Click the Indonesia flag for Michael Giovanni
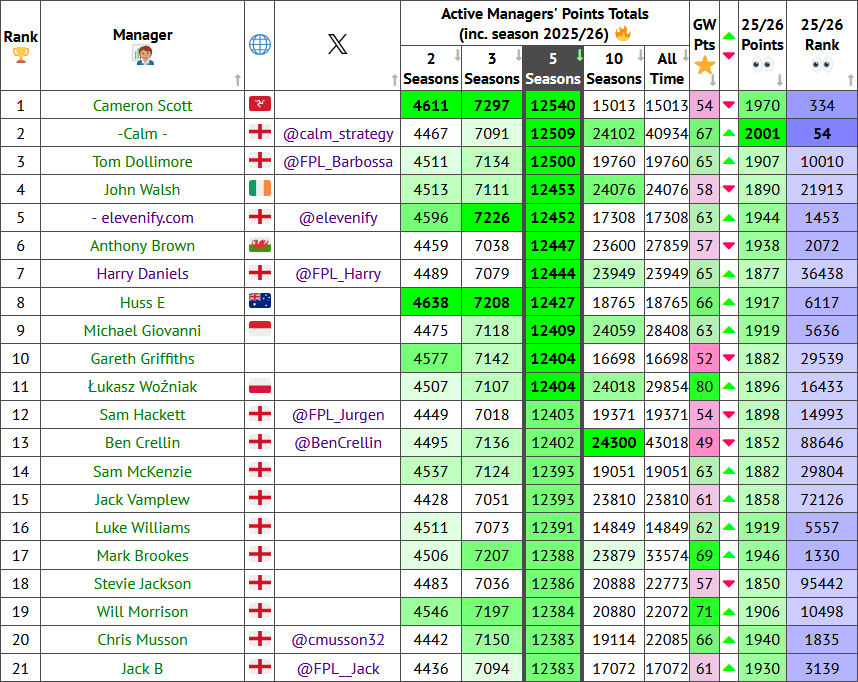Image resolution: width=858 pixels, height=682 pixels. click(260, 328)
